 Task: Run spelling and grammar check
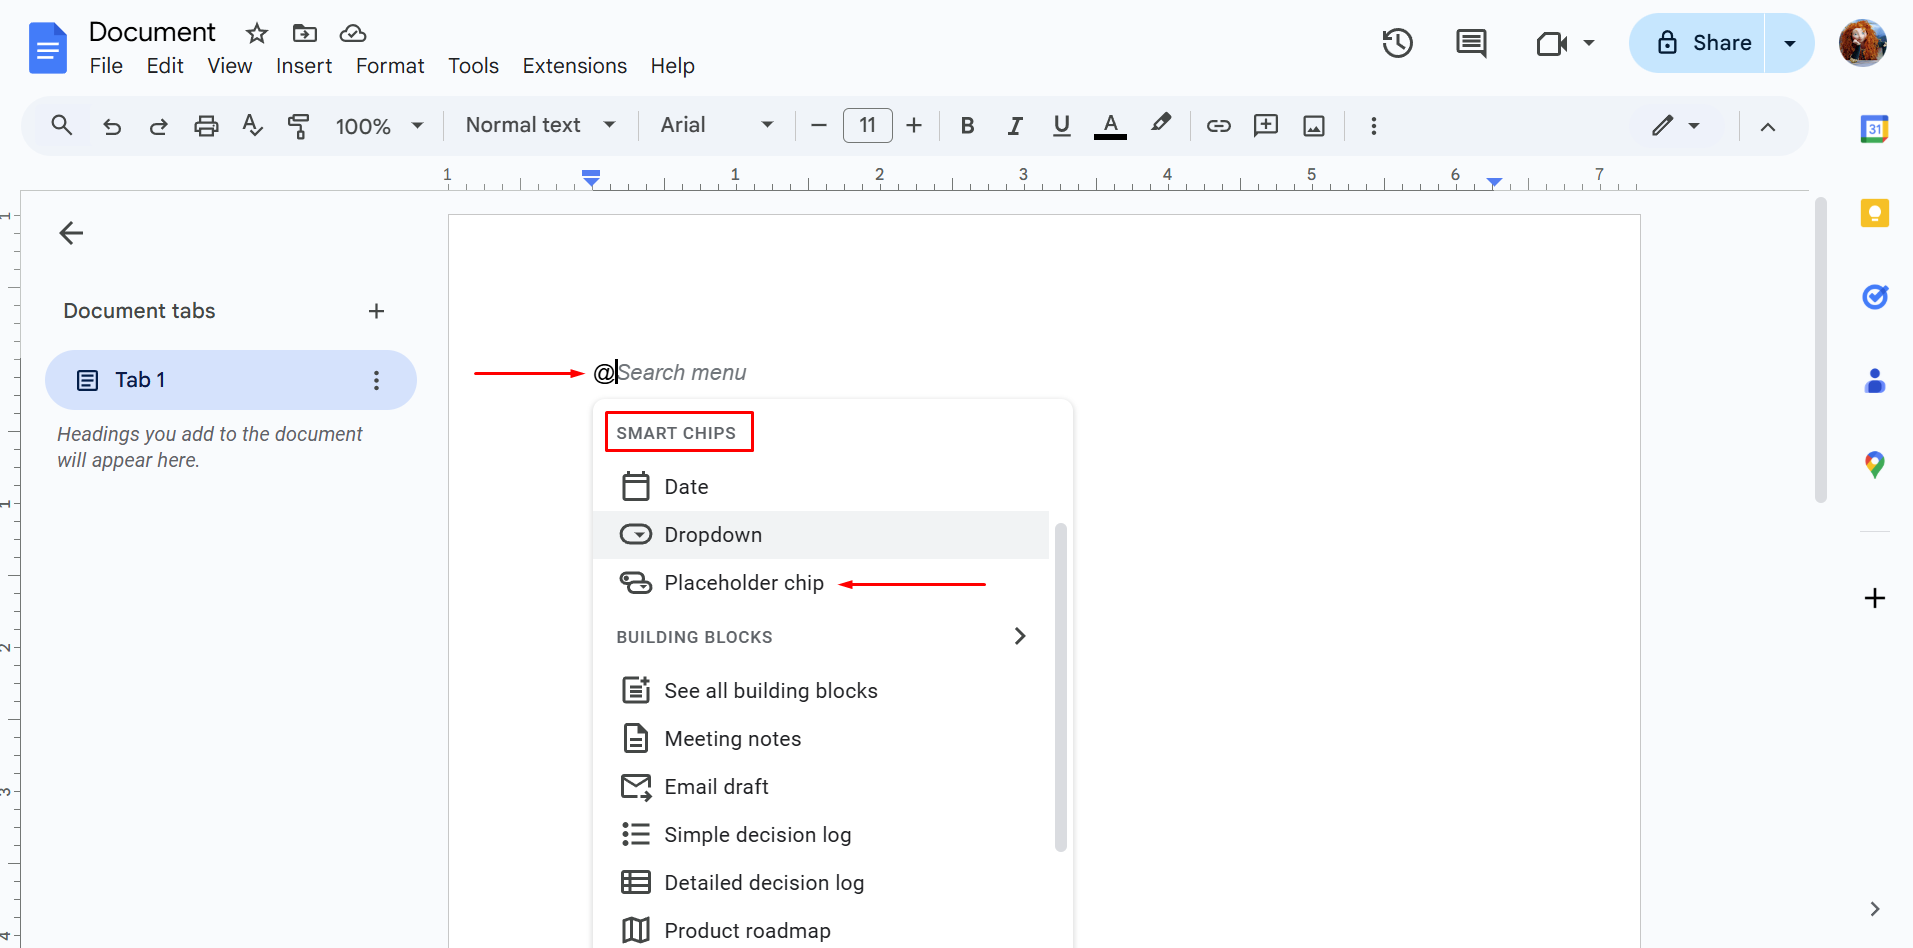click(x=252, y=126)
